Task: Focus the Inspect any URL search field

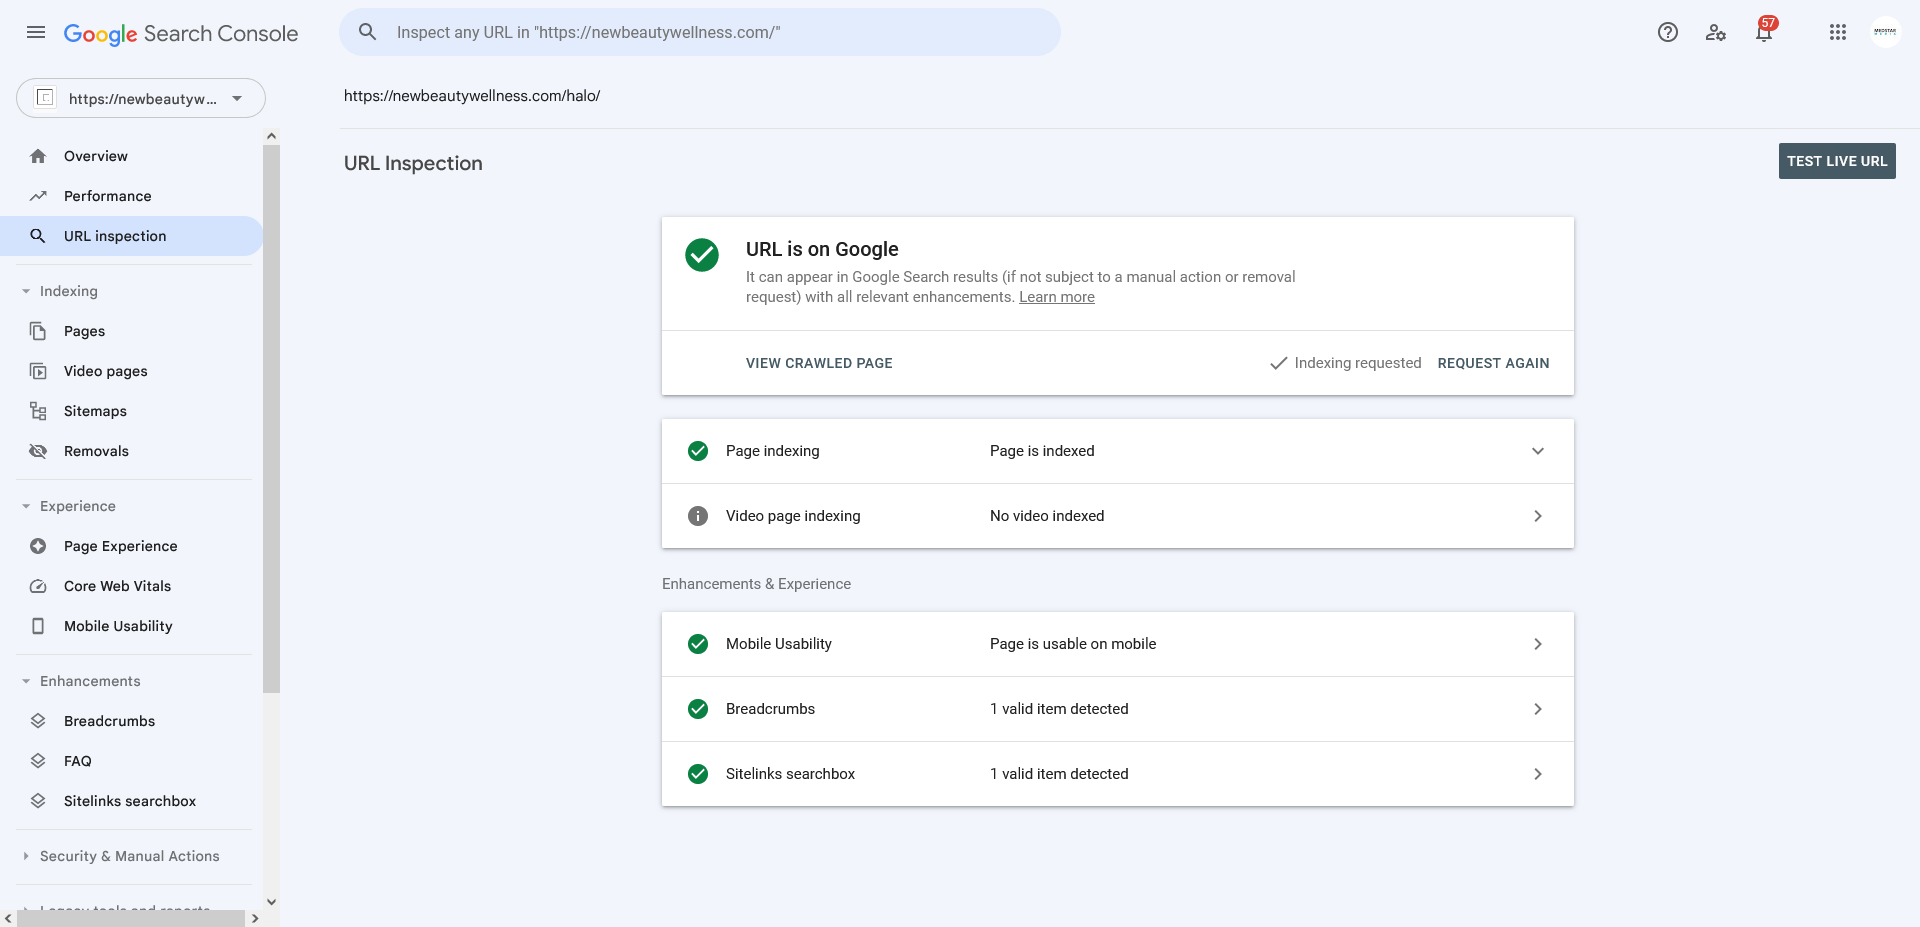Action: [700, 32]
